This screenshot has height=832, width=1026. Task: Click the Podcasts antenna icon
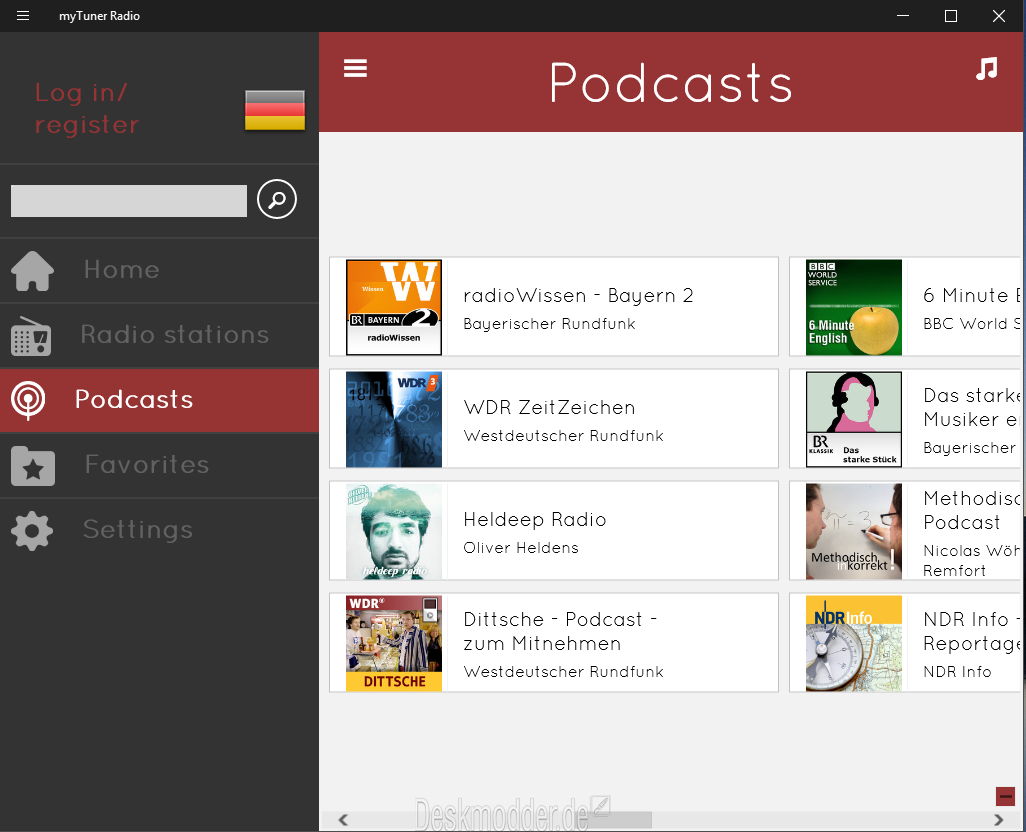28,400
